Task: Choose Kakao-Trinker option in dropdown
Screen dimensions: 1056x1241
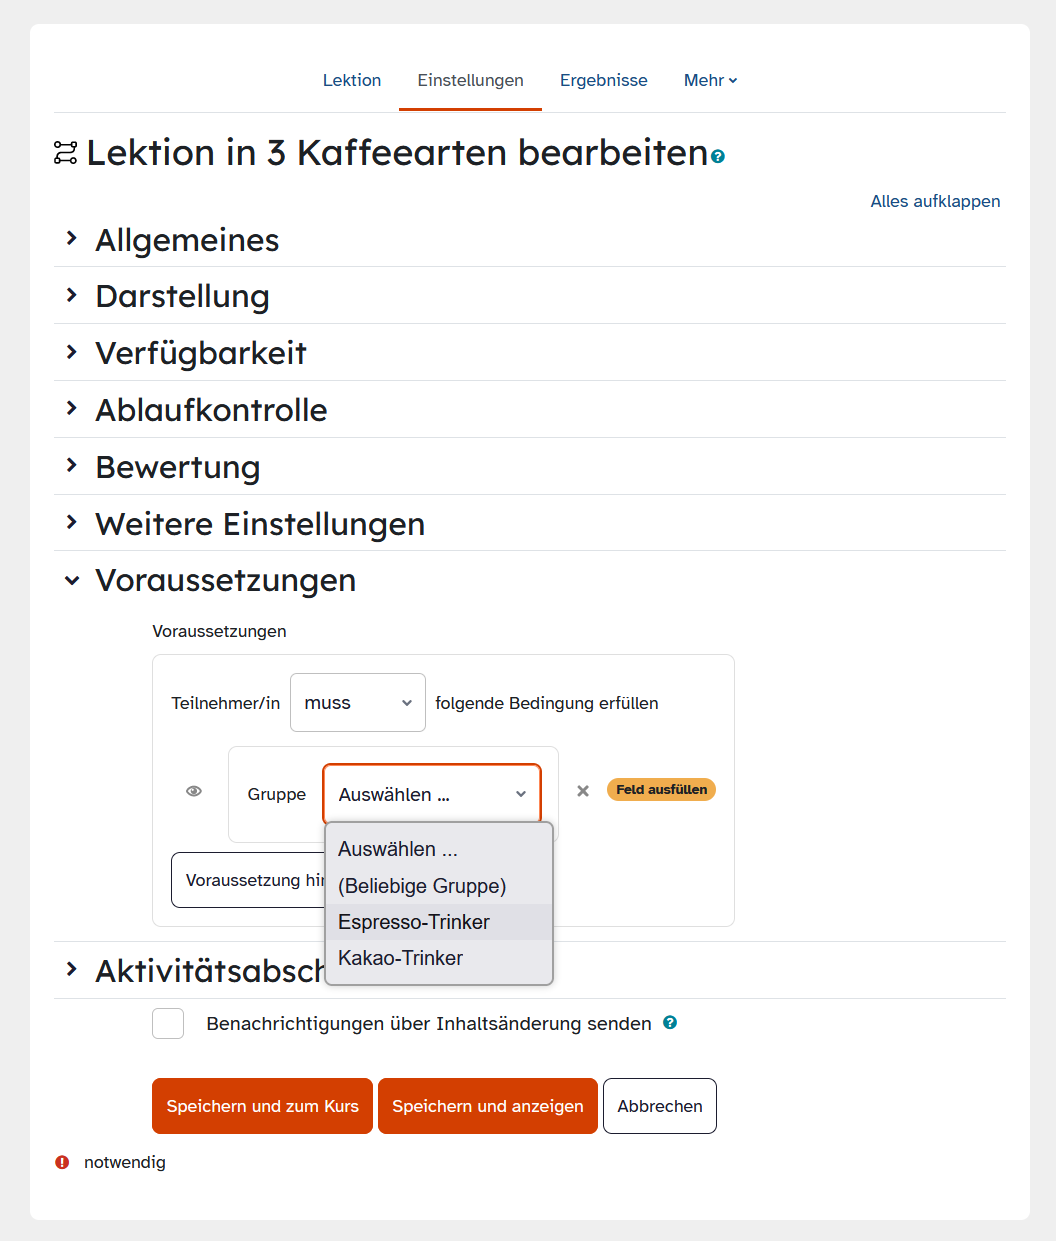Action: 401,958
